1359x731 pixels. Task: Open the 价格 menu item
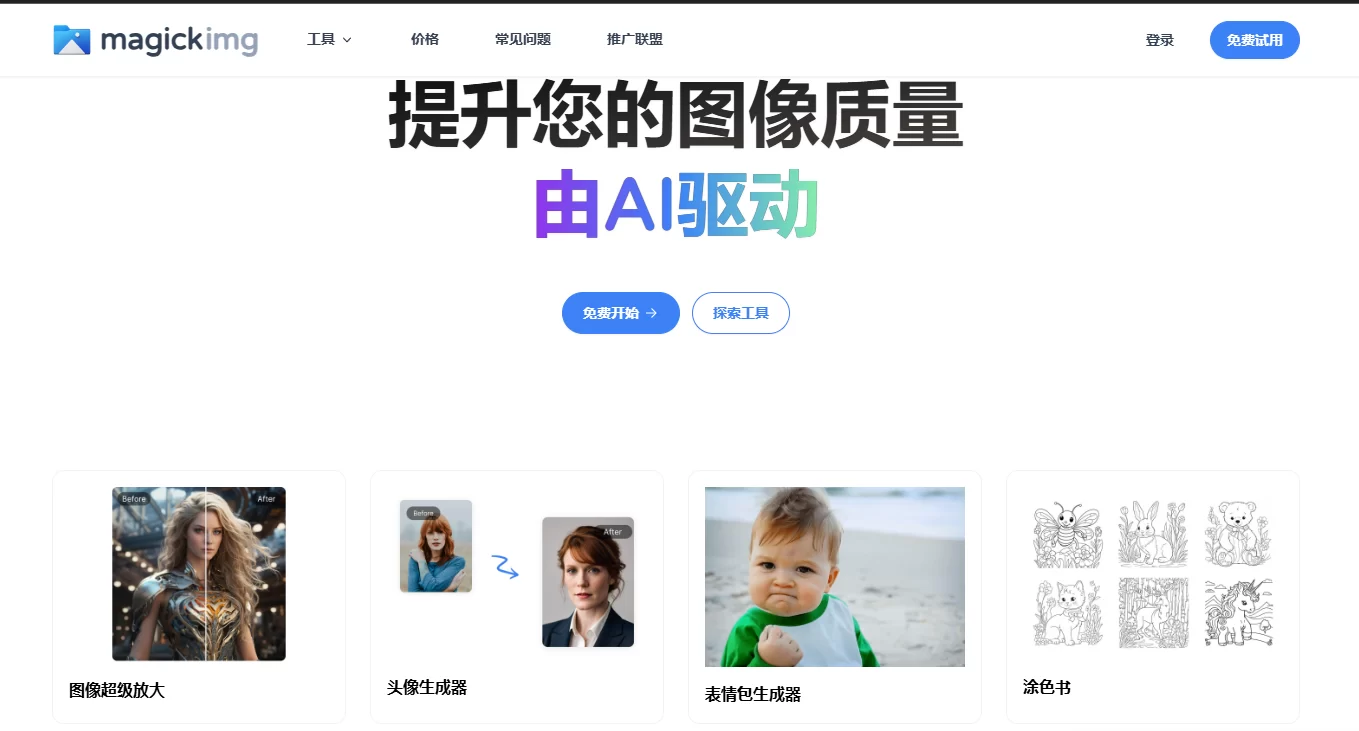tap(425, 40)
